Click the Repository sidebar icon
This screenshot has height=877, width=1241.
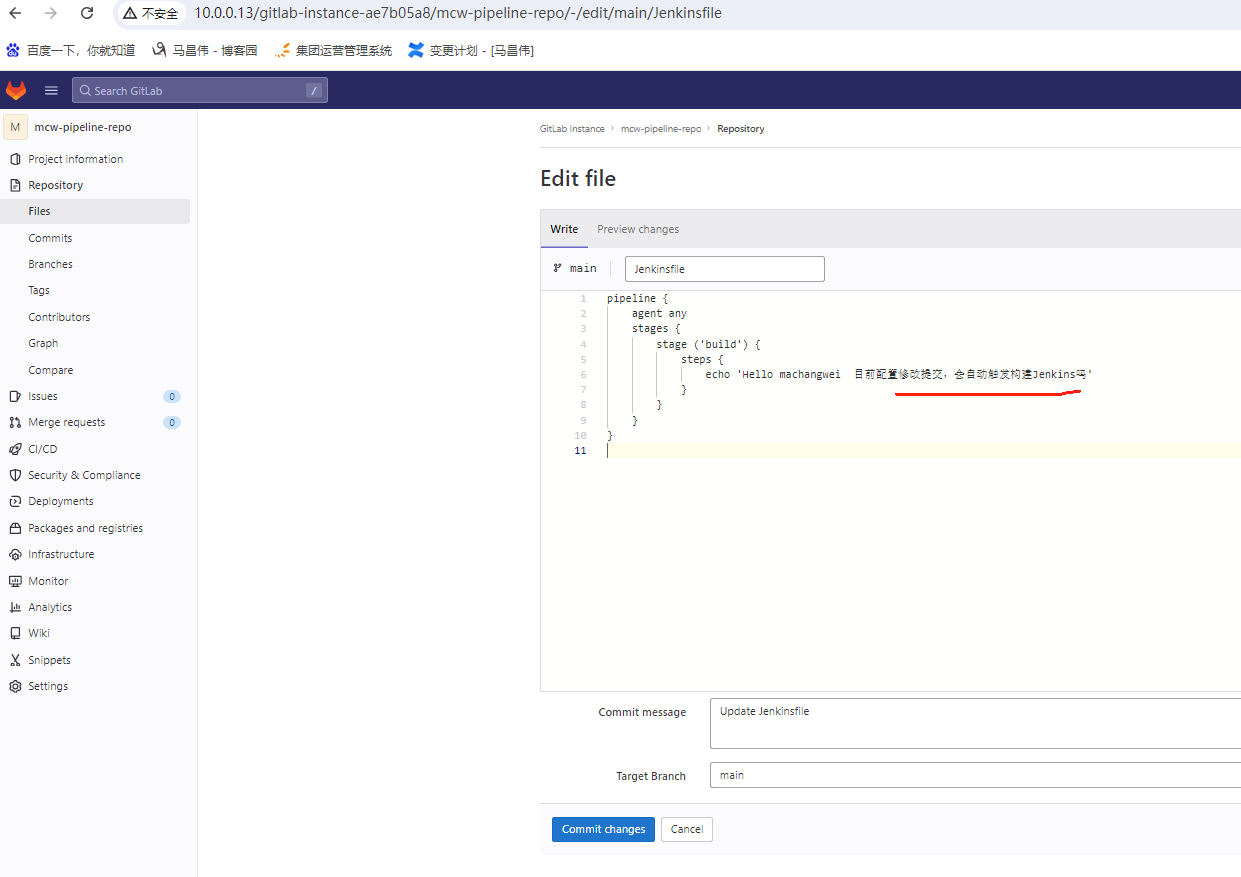(x=15, y=185)
